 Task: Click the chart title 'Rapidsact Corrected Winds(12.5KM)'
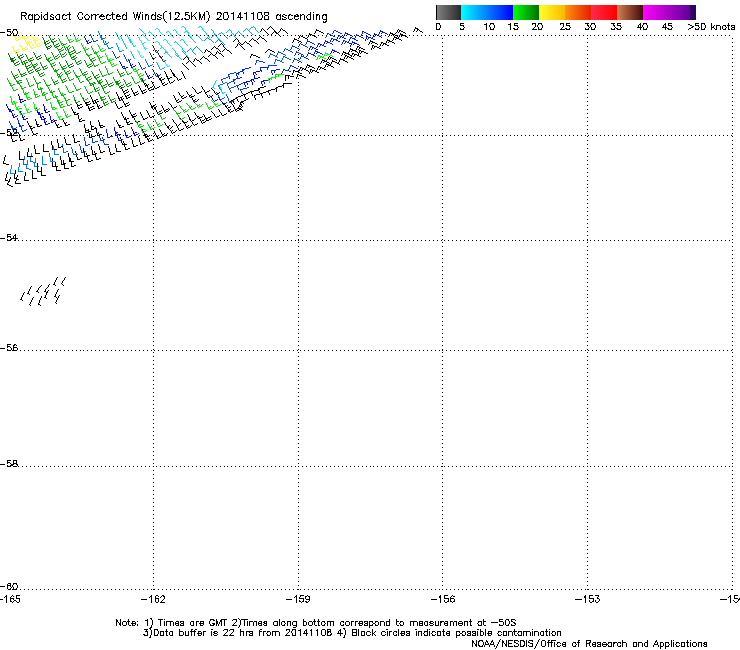(x=115, y=17)
